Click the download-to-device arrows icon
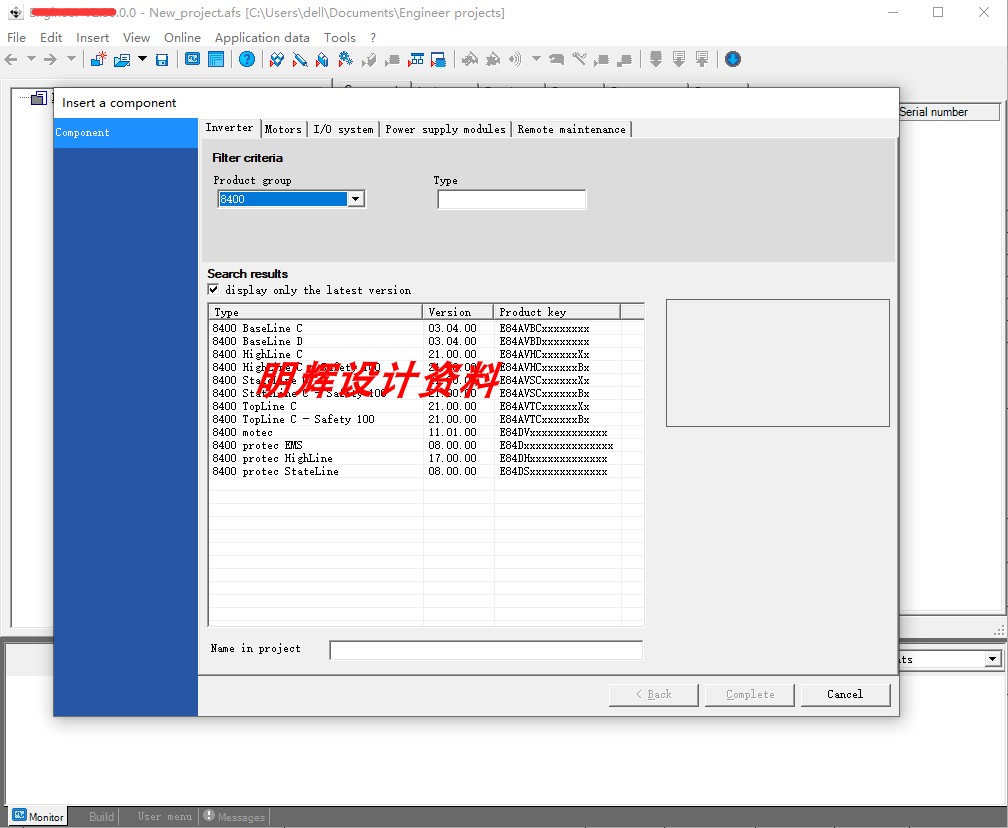 656,59
